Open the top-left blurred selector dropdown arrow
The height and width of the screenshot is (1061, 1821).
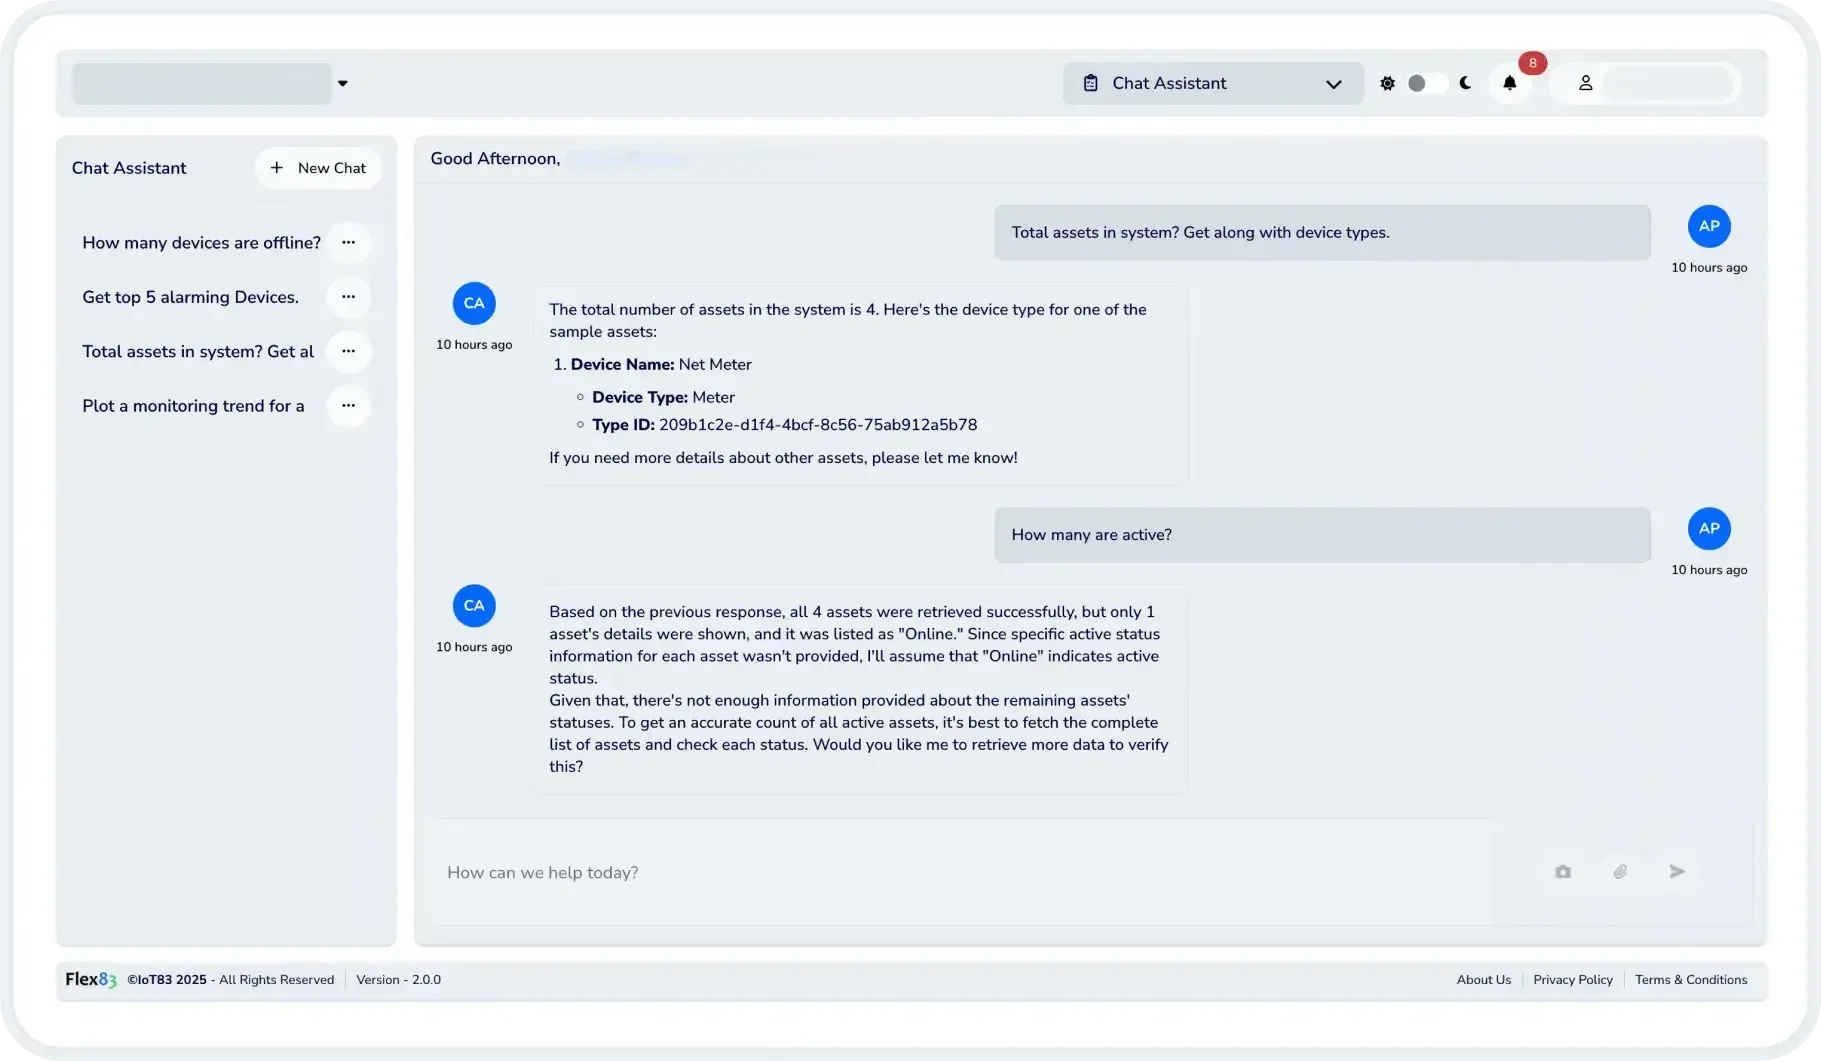click(342, 84)
